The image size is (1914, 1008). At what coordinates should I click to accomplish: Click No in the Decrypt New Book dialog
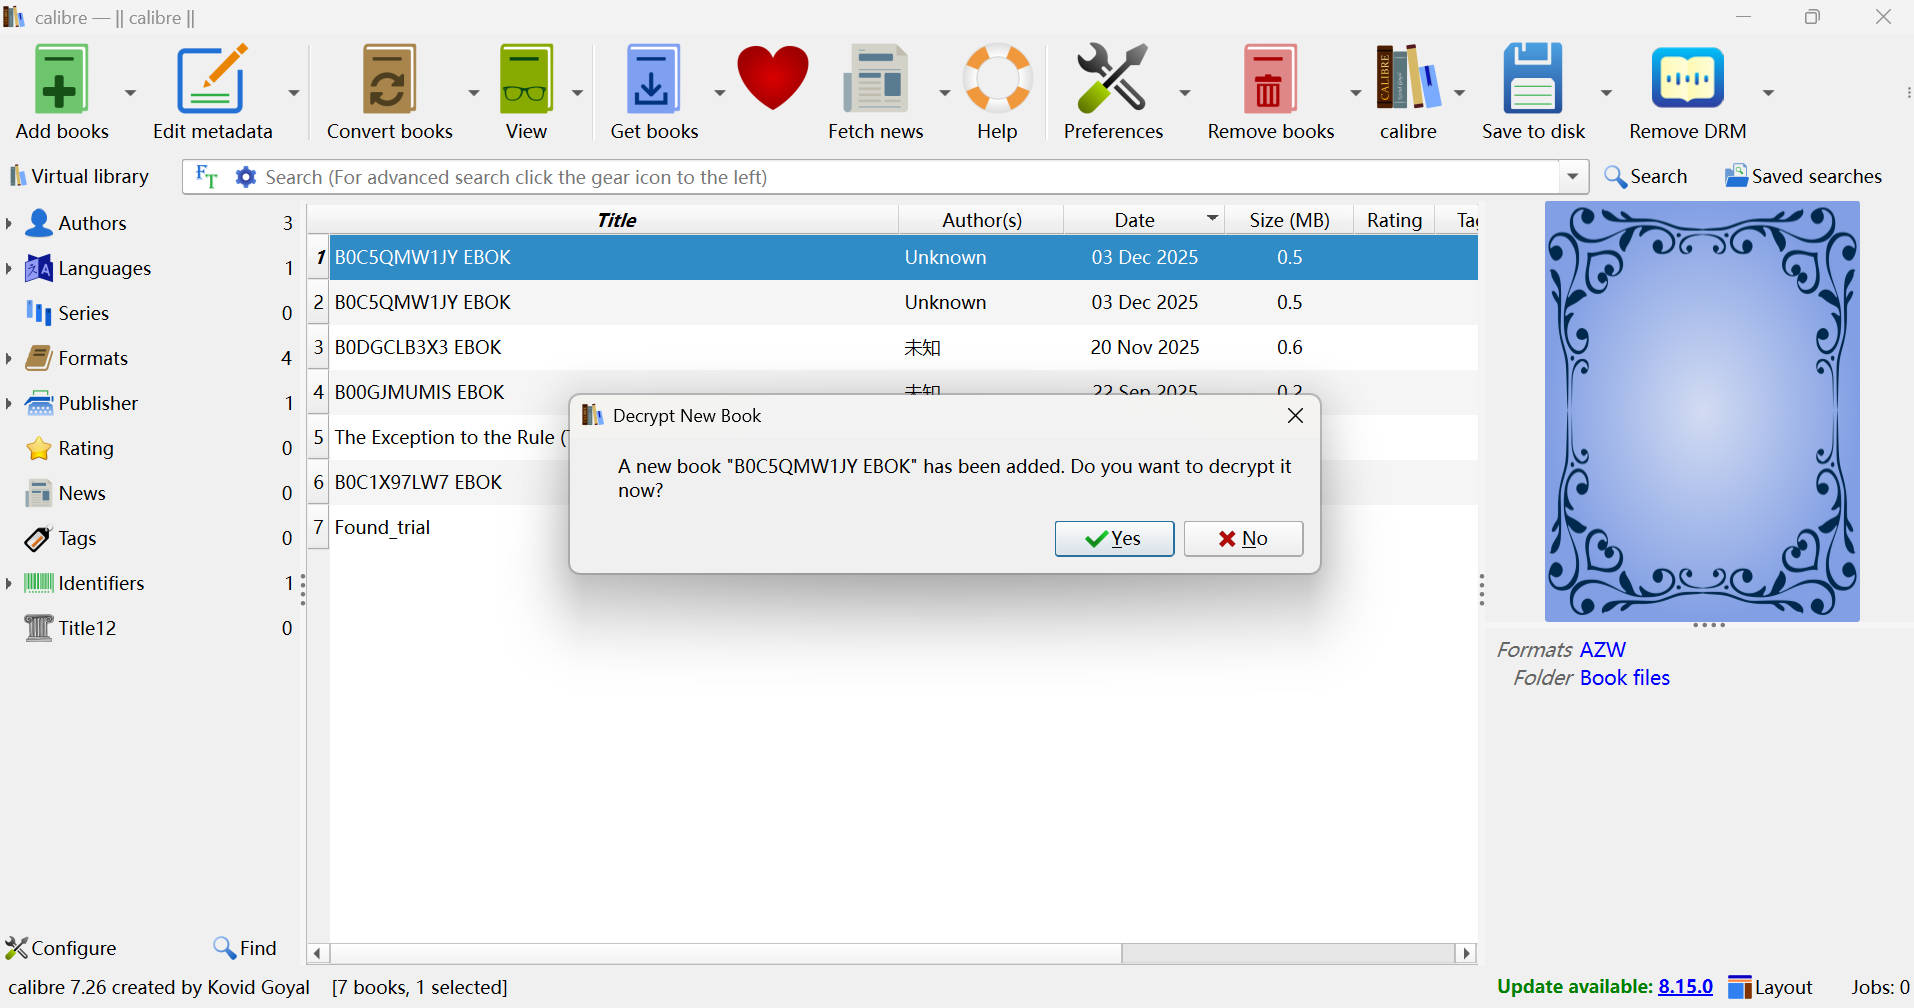click(1243, 538)
